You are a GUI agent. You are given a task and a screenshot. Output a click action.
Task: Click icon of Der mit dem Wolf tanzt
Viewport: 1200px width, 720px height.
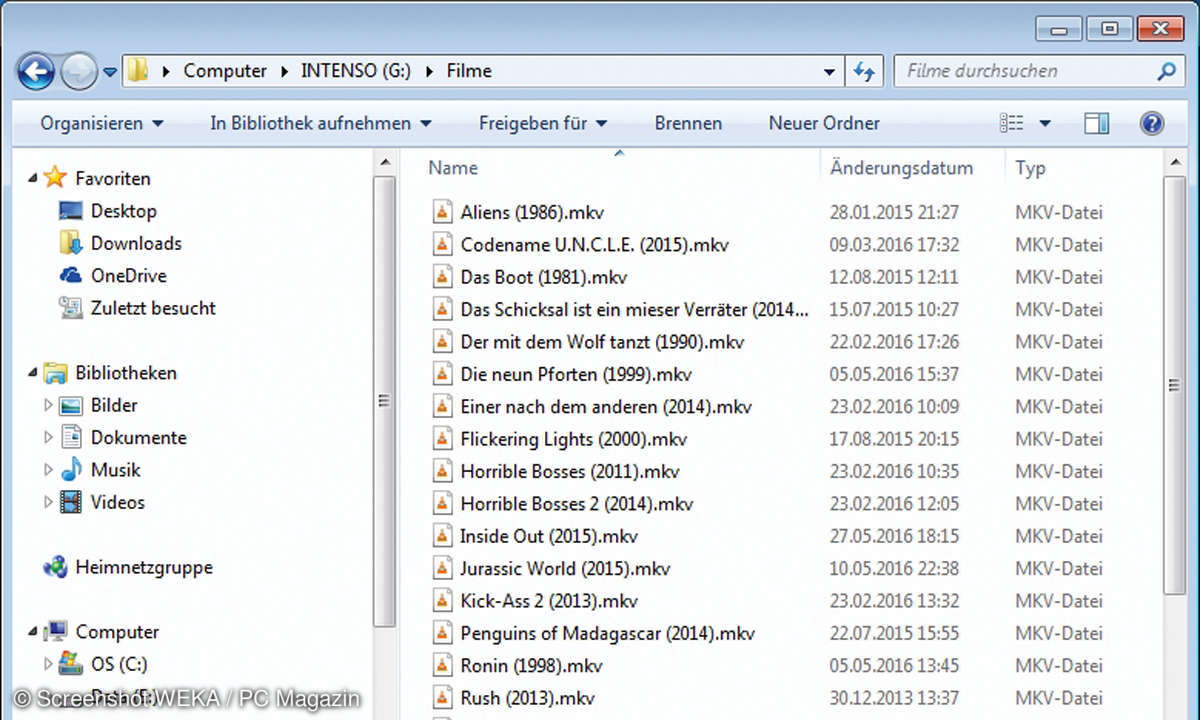[443, 342]
